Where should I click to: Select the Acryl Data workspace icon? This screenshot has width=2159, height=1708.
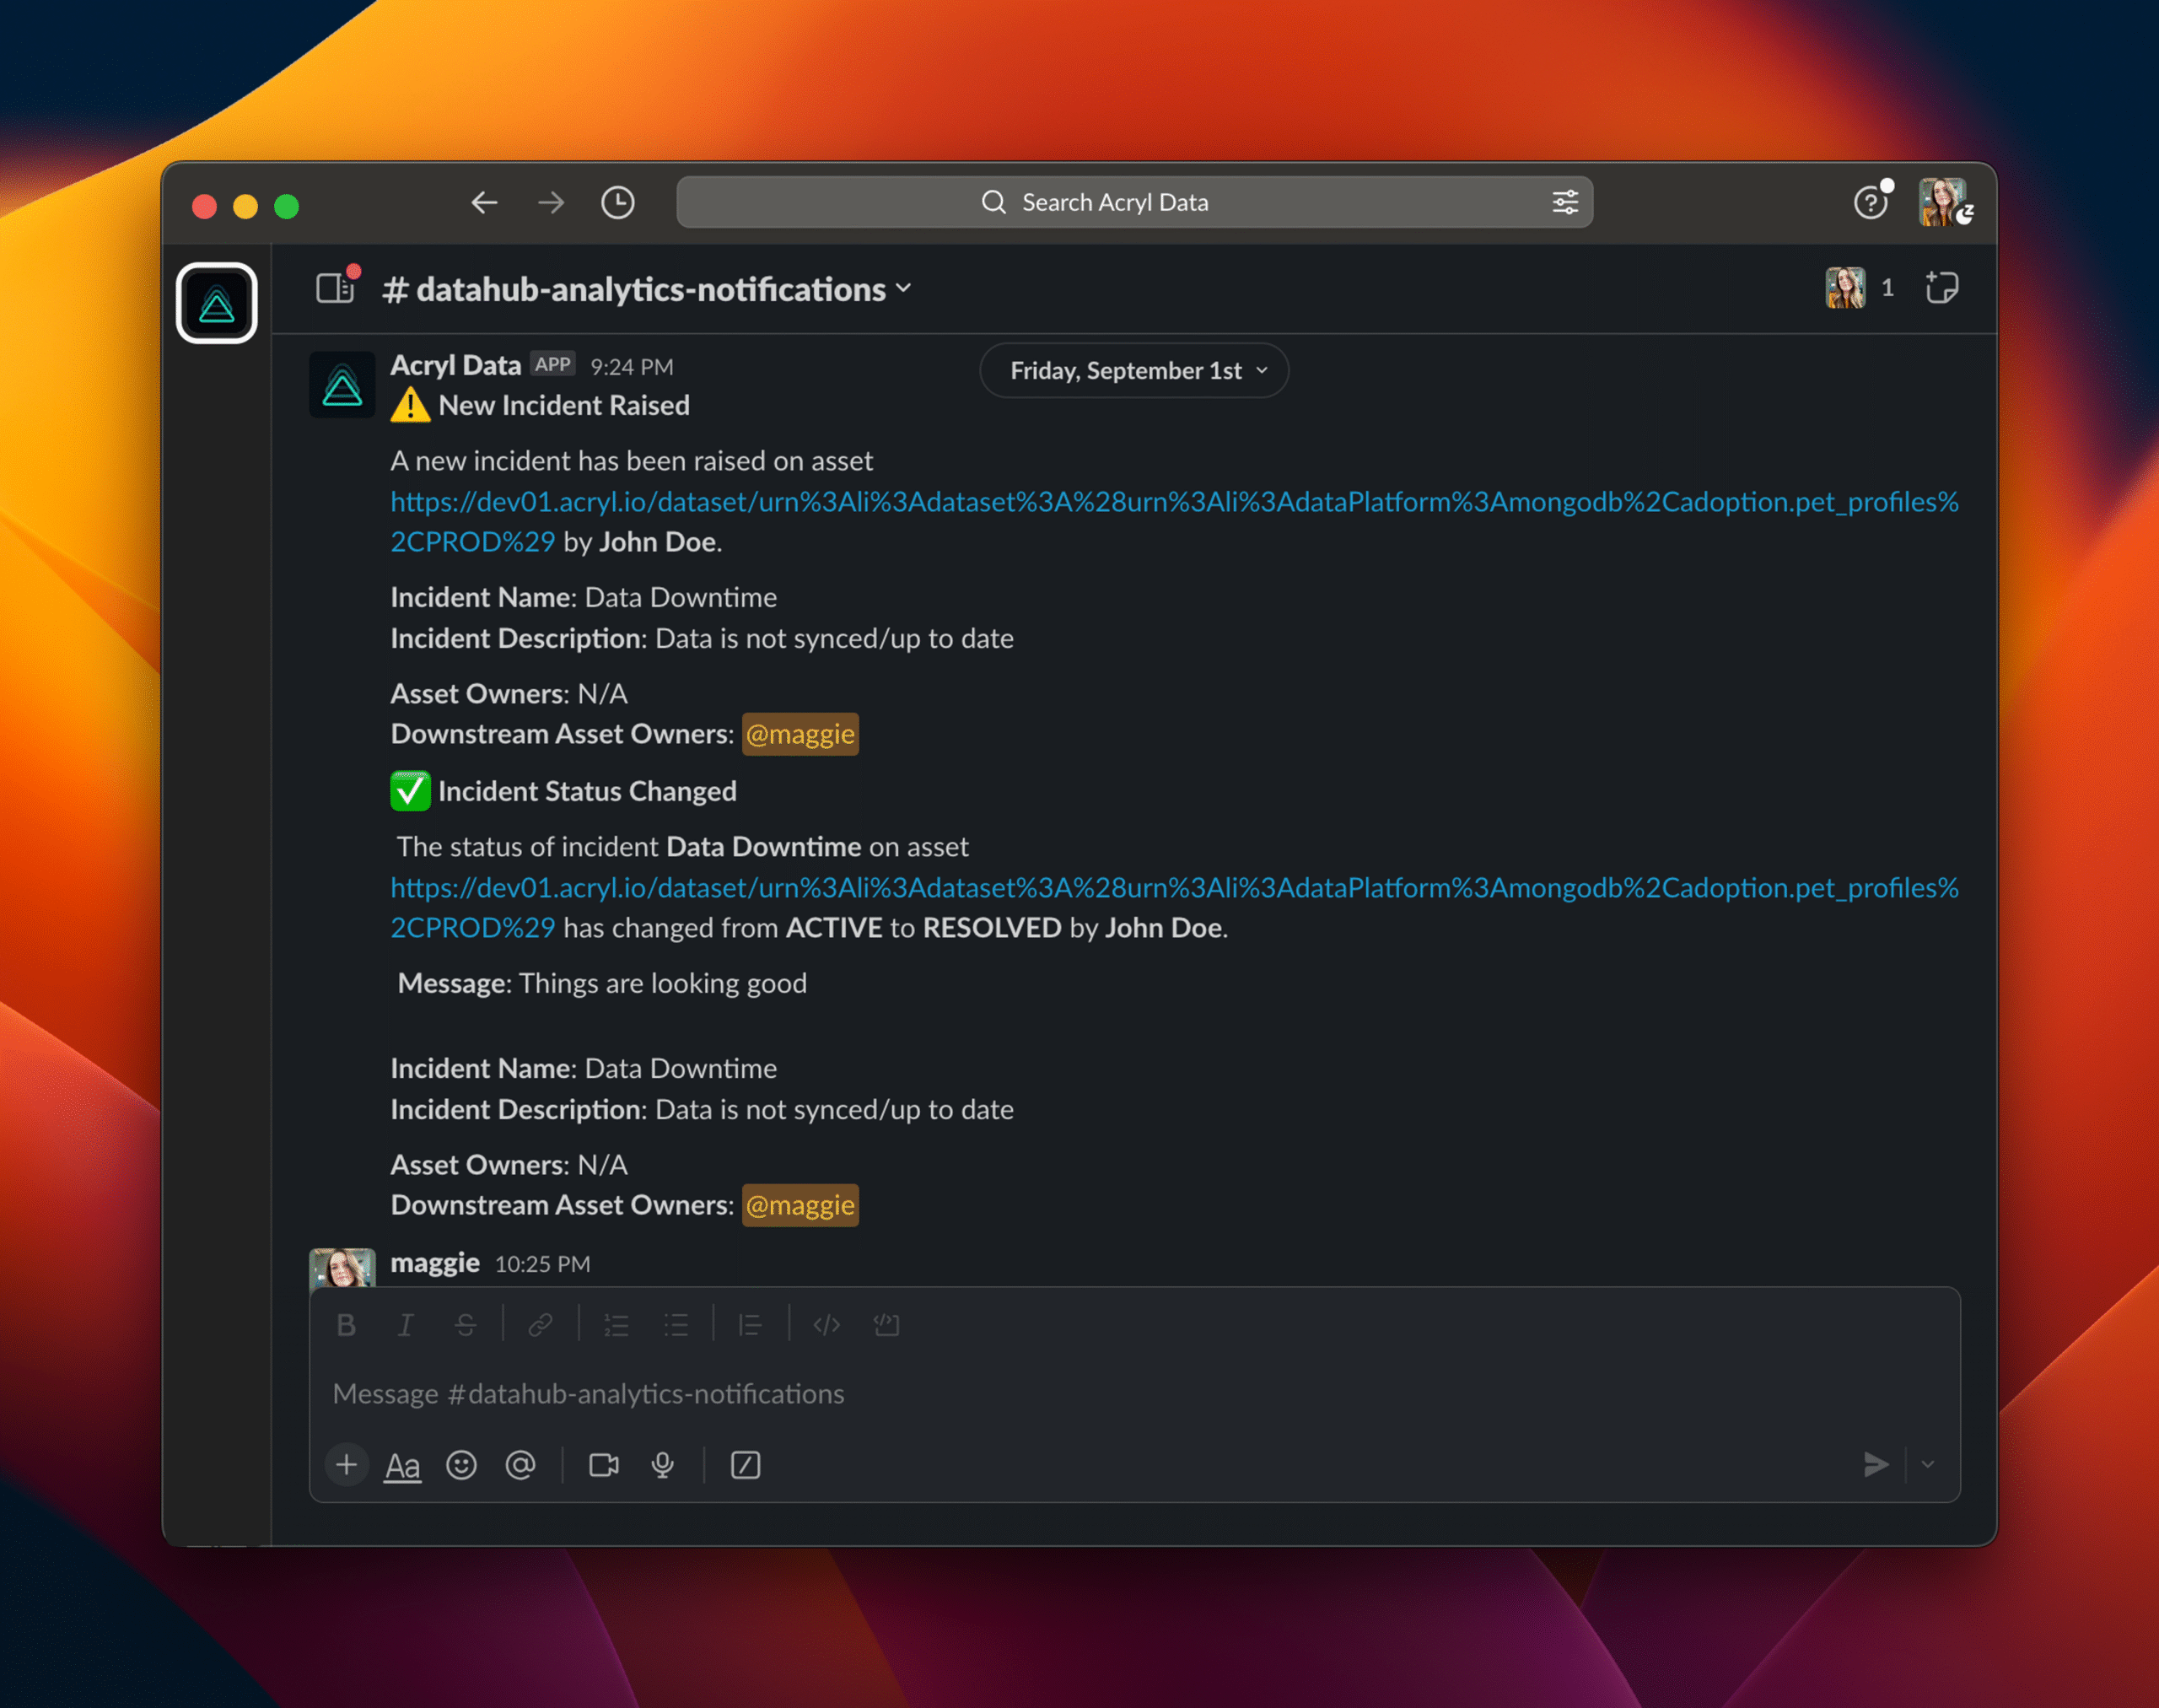point(217,303)
